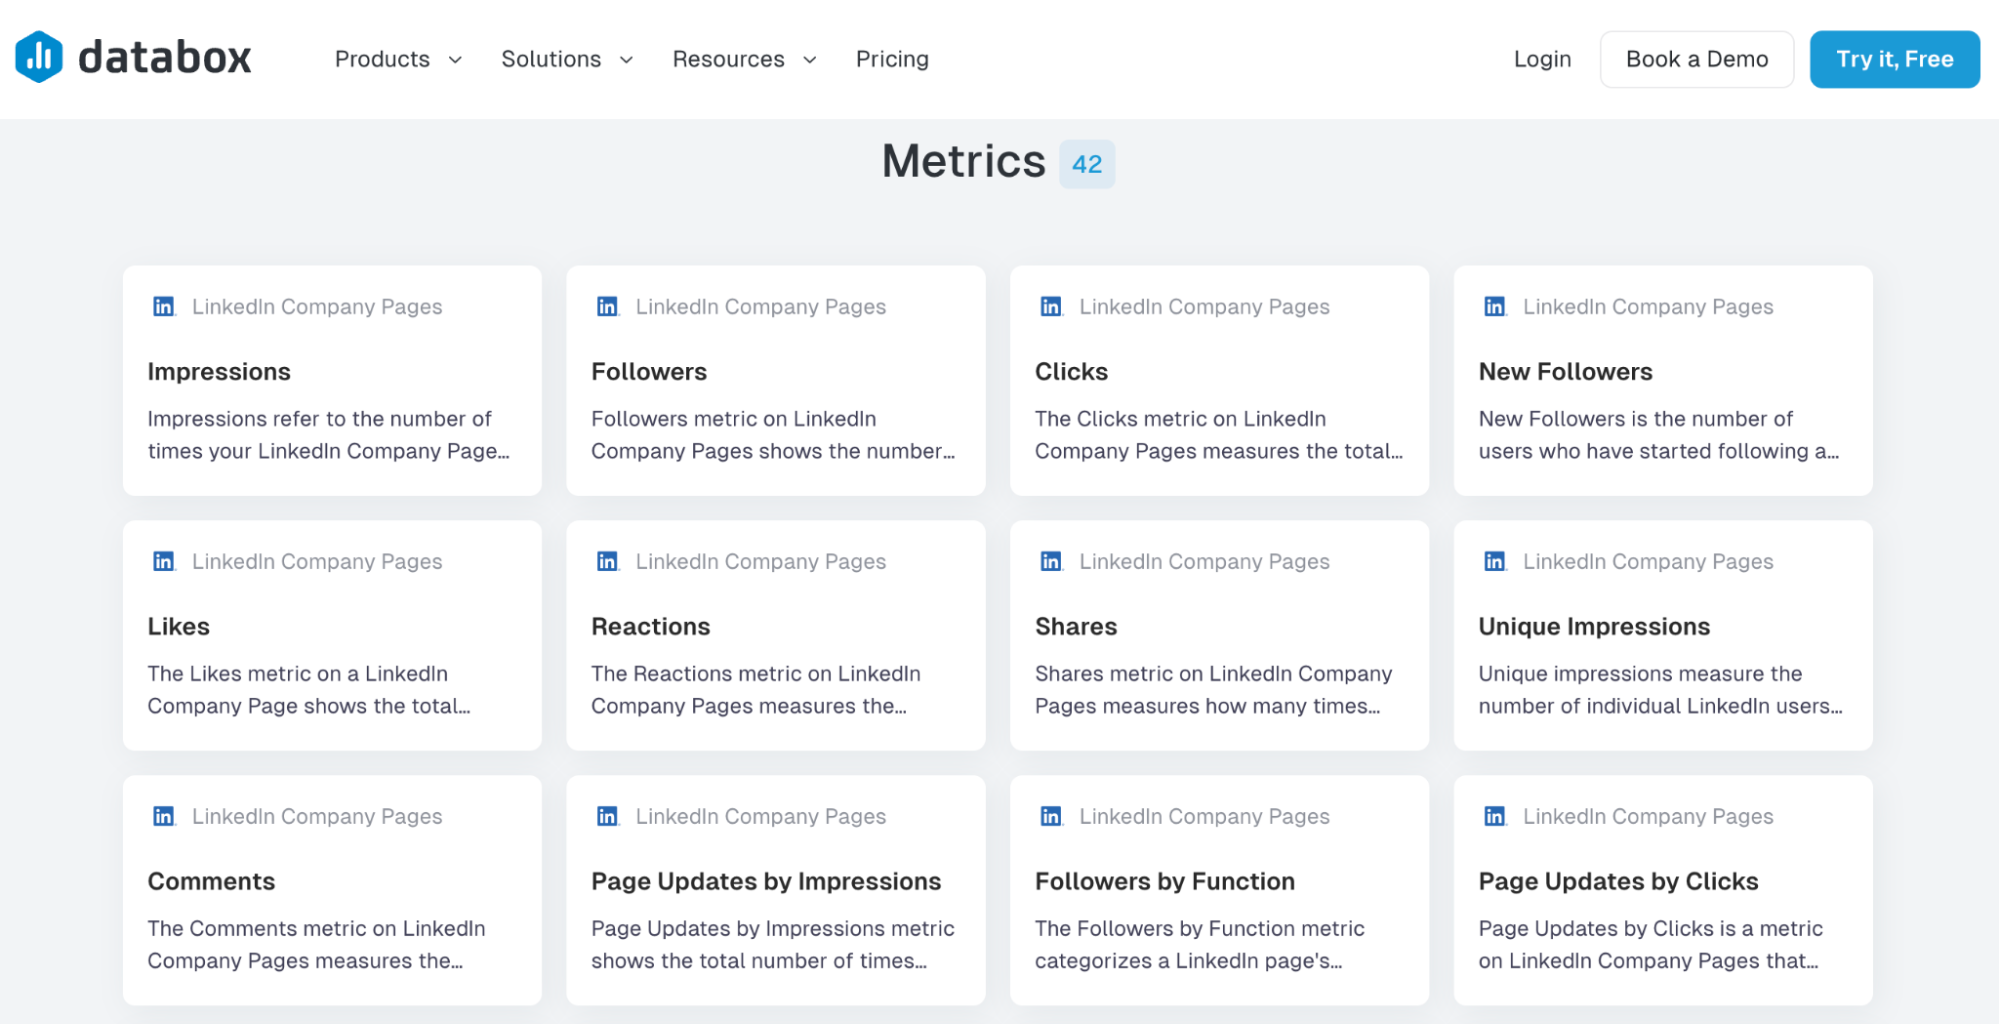Click the LinkedIn icon on the New Followers card
1999x1024 pixels.
pyautogui.click(x=1494, y=306)
